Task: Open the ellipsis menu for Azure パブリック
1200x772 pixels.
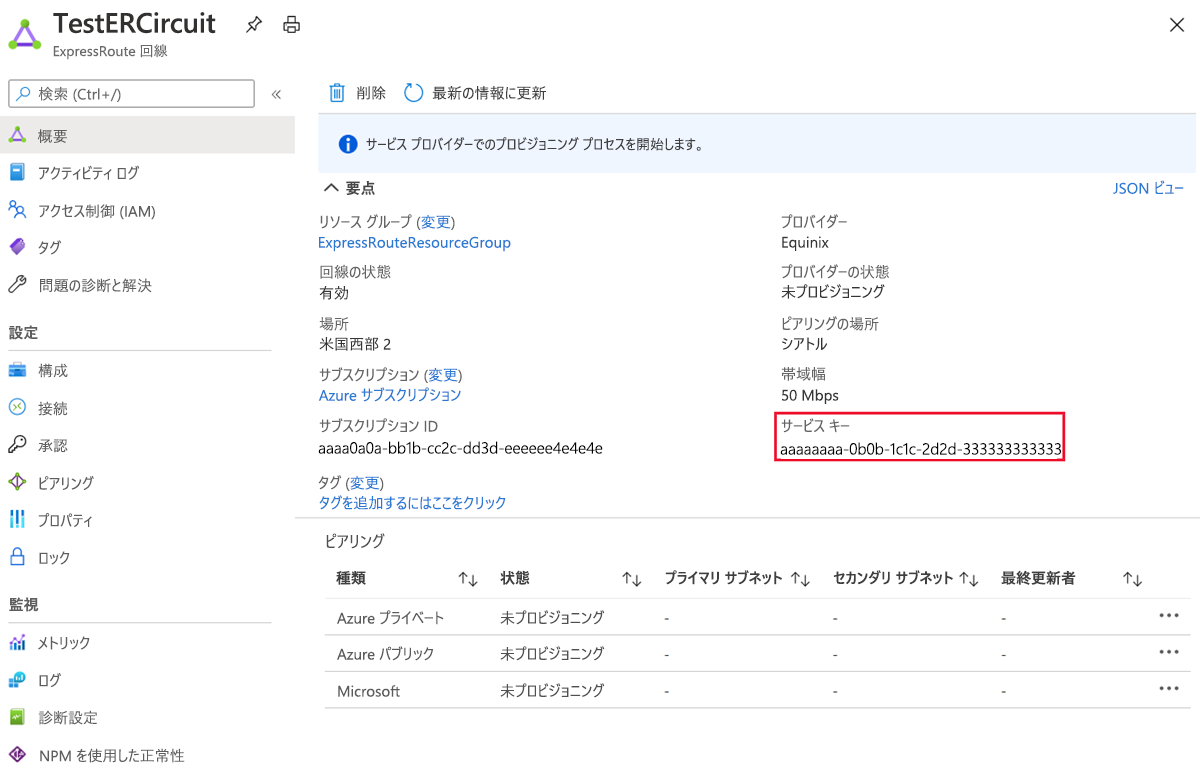Action: [x=1168, y=652]
